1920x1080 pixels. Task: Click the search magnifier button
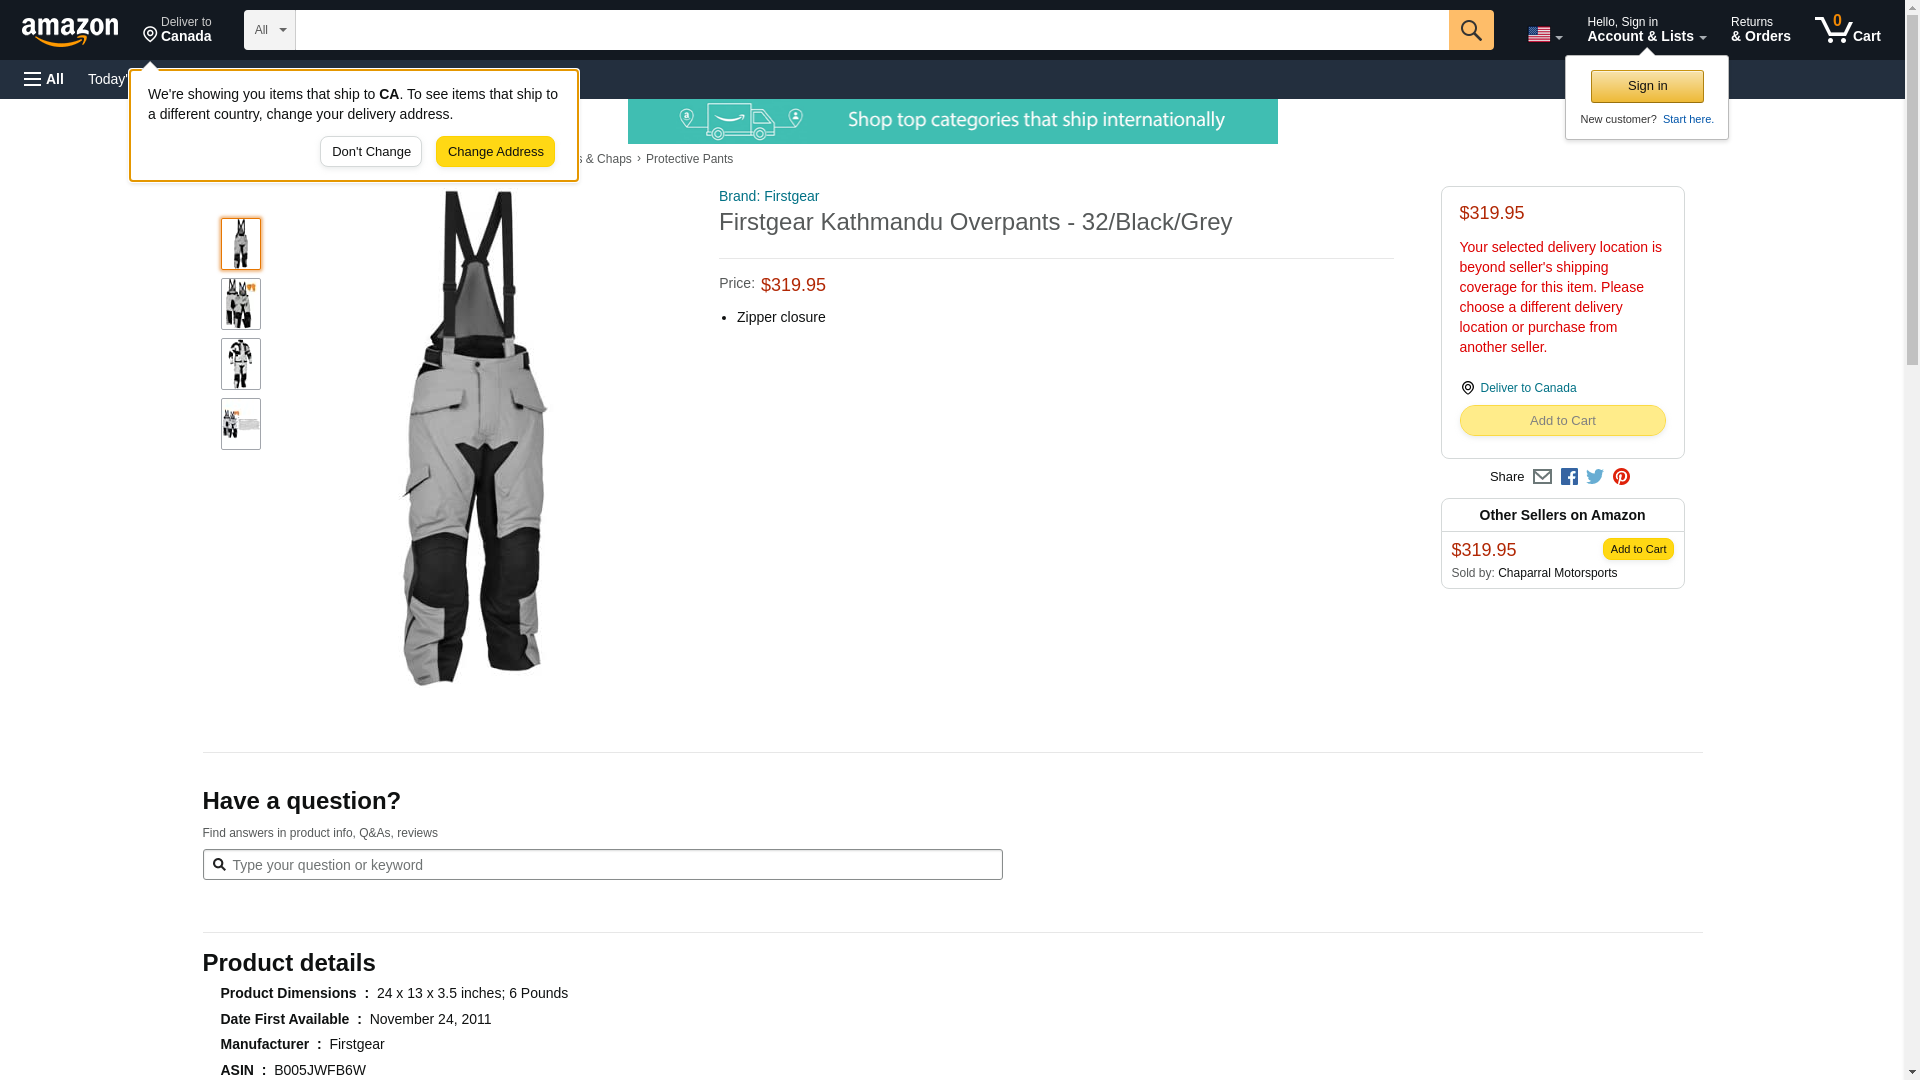click(x=1471, y=30)
